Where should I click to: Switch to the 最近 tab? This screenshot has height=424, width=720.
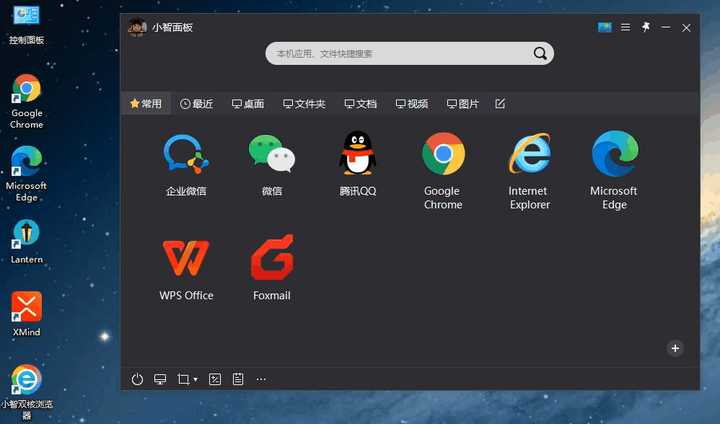(x=197, y=104)
